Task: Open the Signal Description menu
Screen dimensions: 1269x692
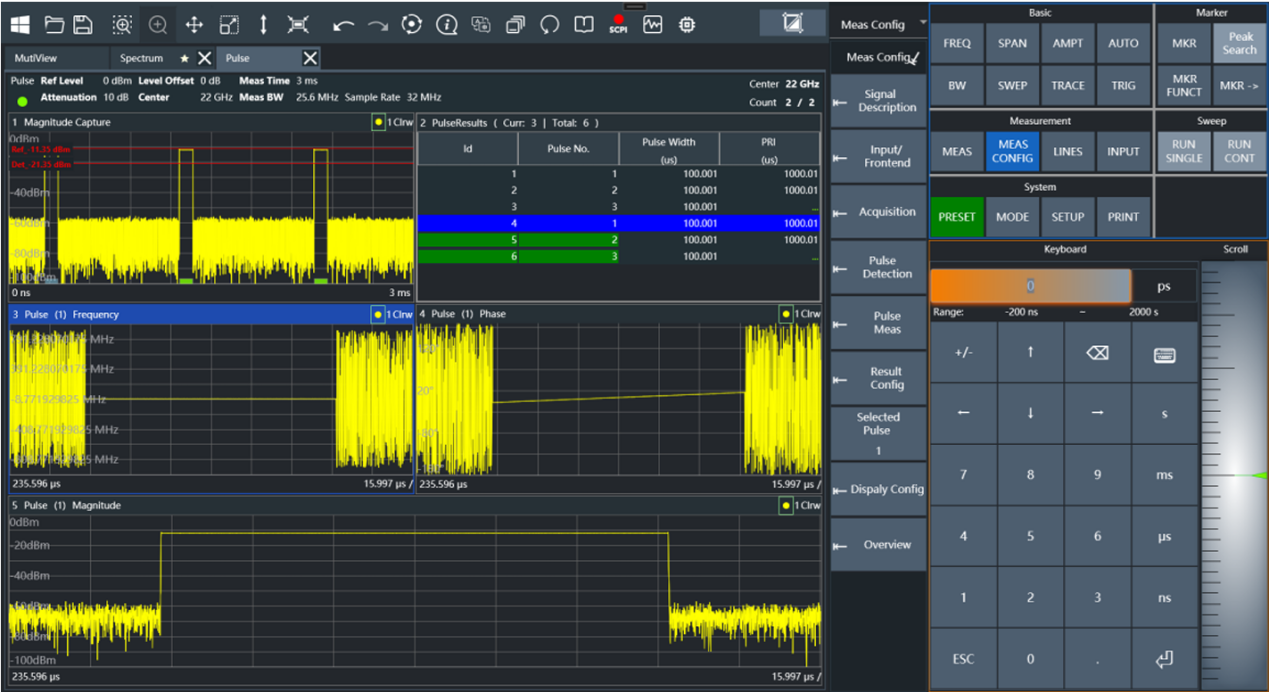Action: click(879, 101)
